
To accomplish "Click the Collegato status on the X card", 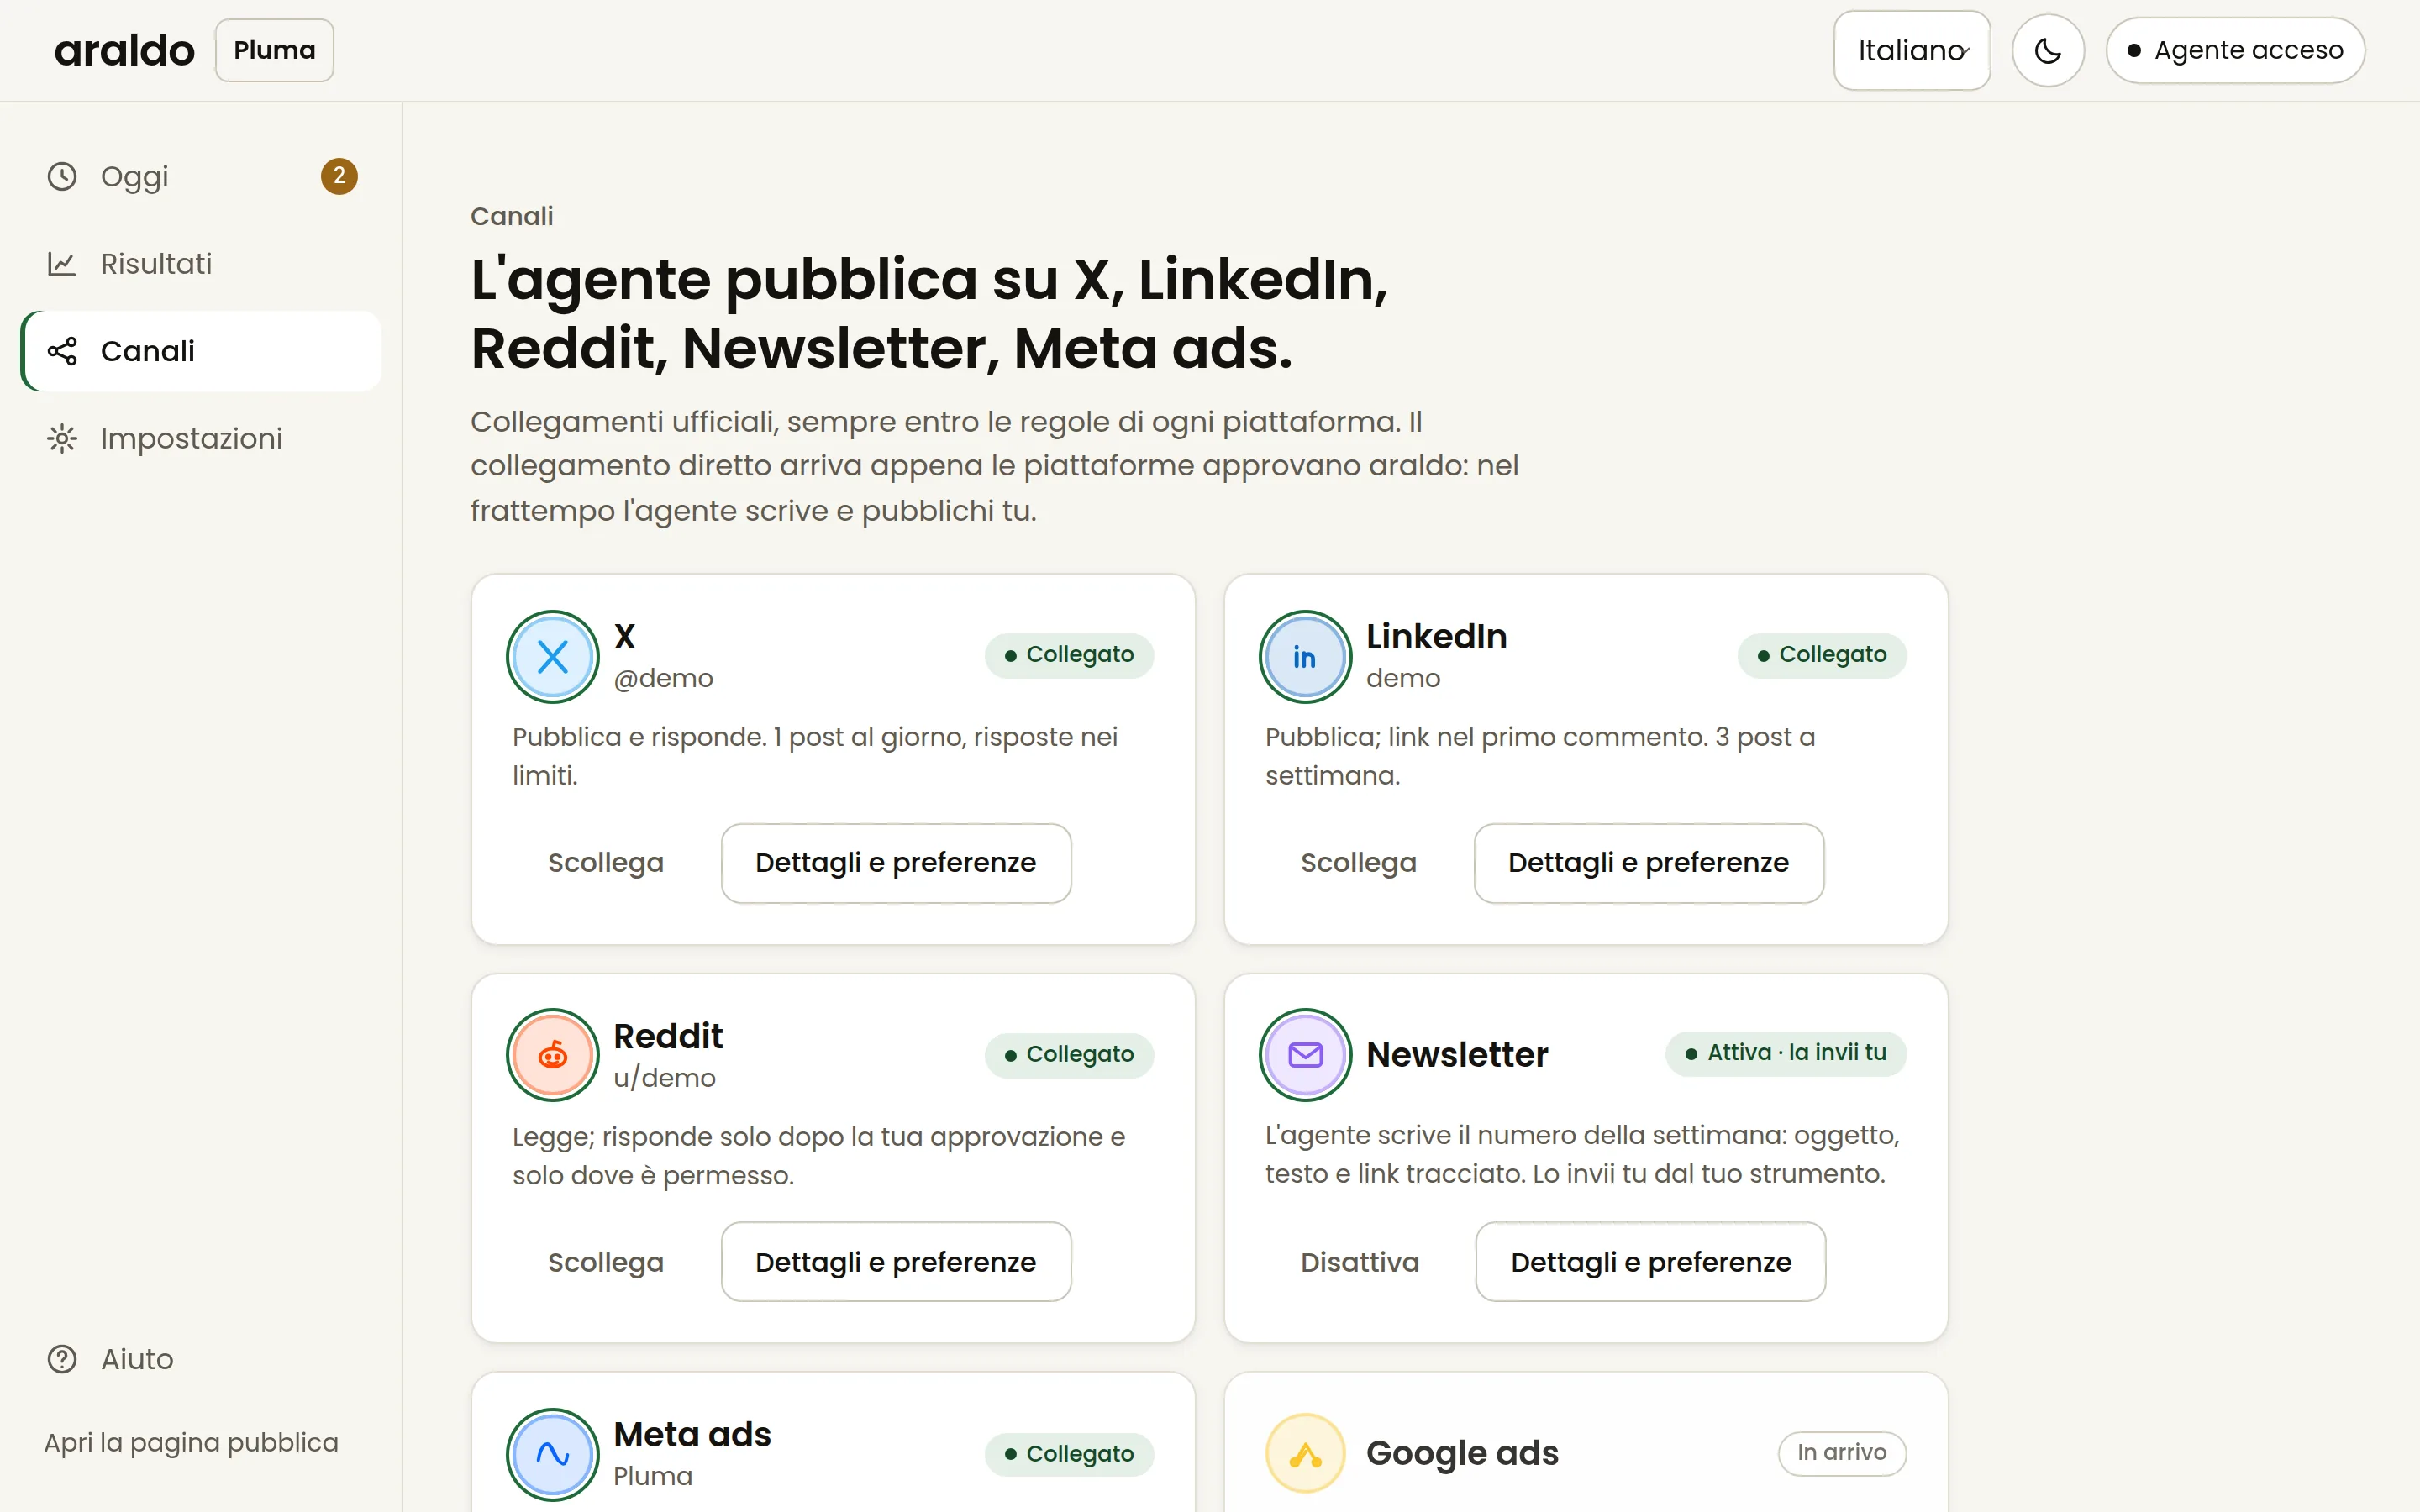I will (1069, 655).
